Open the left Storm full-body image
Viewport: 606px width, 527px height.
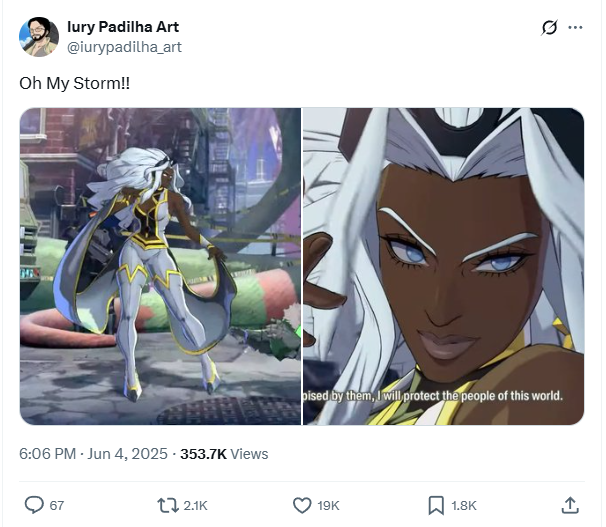coord(160,266)
